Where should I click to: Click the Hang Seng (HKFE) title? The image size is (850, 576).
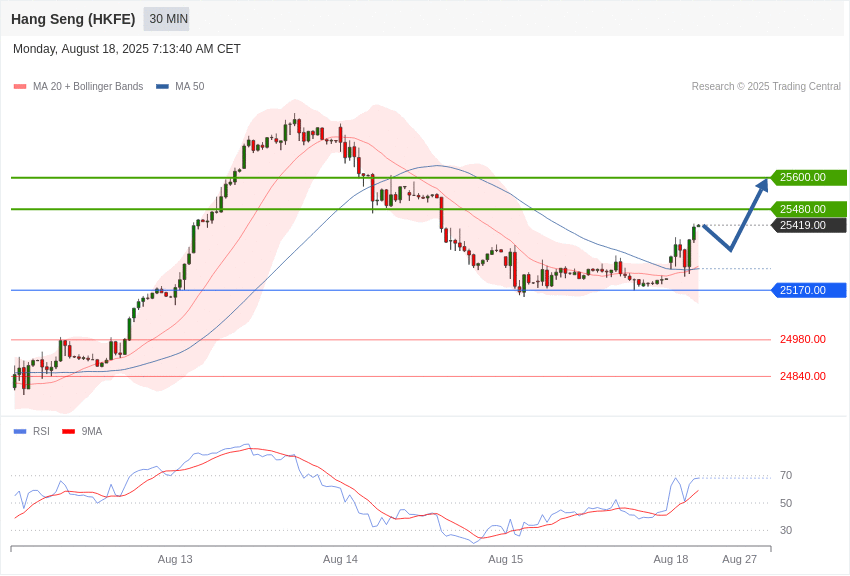(x=73, y=19)
